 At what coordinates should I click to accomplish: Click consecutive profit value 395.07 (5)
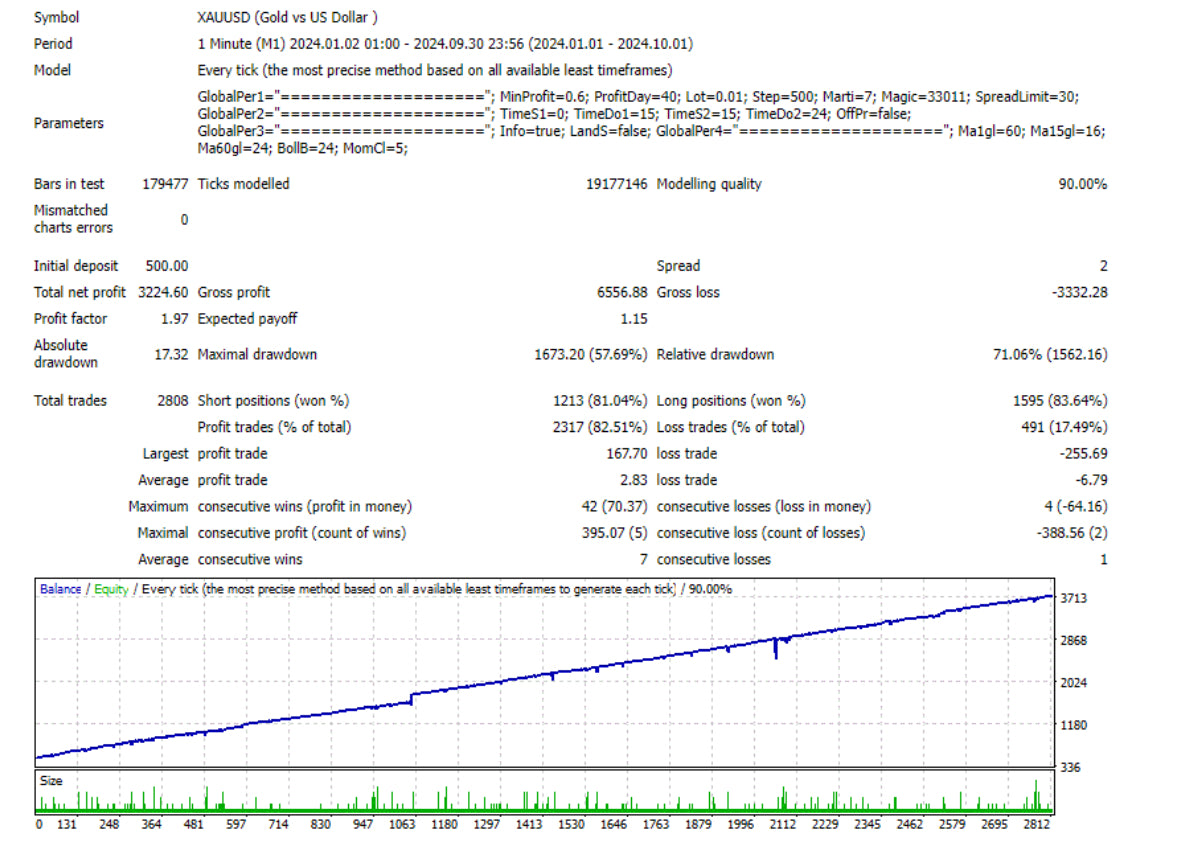tap(614, 533)
